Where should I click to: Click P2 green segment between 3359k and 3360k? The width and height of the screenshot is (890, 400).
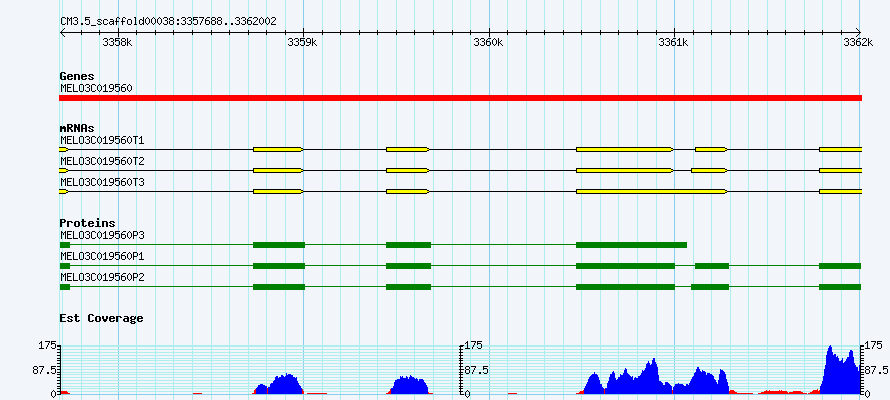[x=408, y=287]
